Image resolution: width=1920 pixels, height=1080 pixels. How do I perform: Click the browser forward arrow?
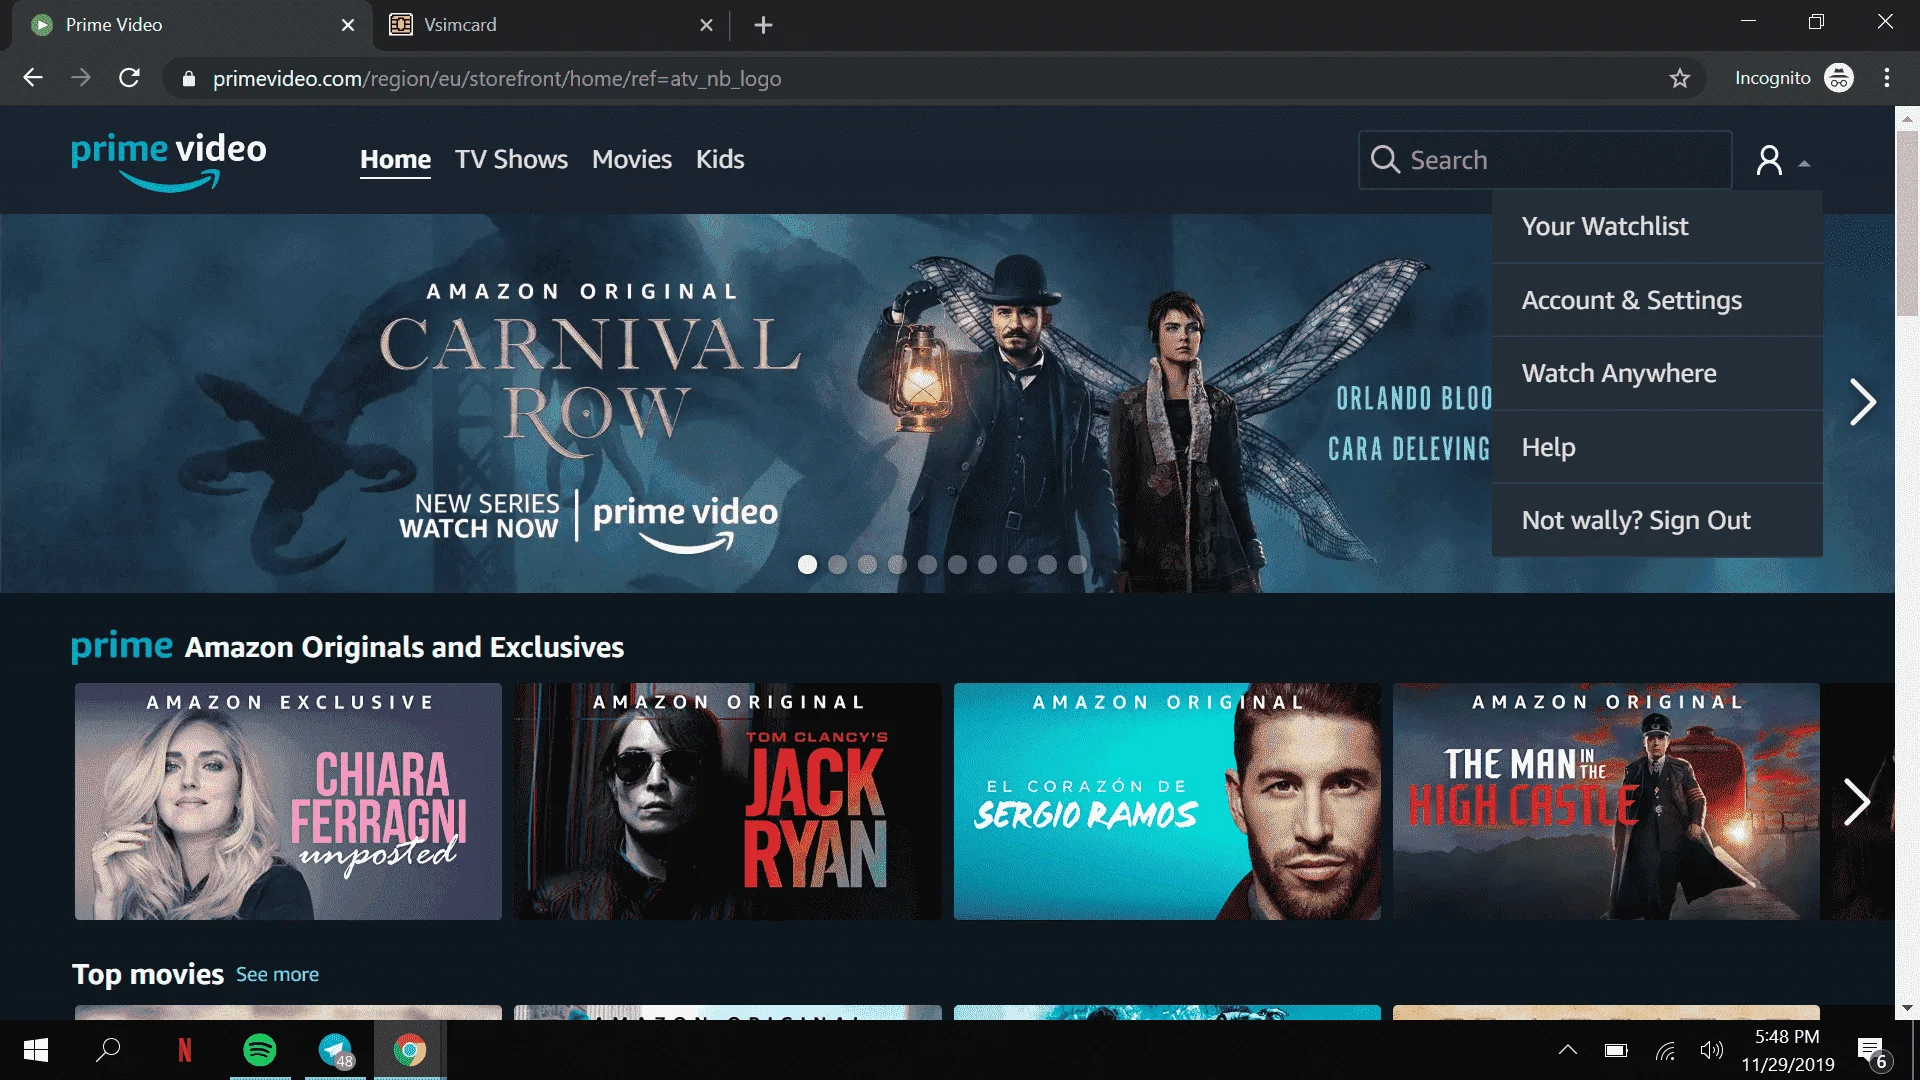point(81,78)
